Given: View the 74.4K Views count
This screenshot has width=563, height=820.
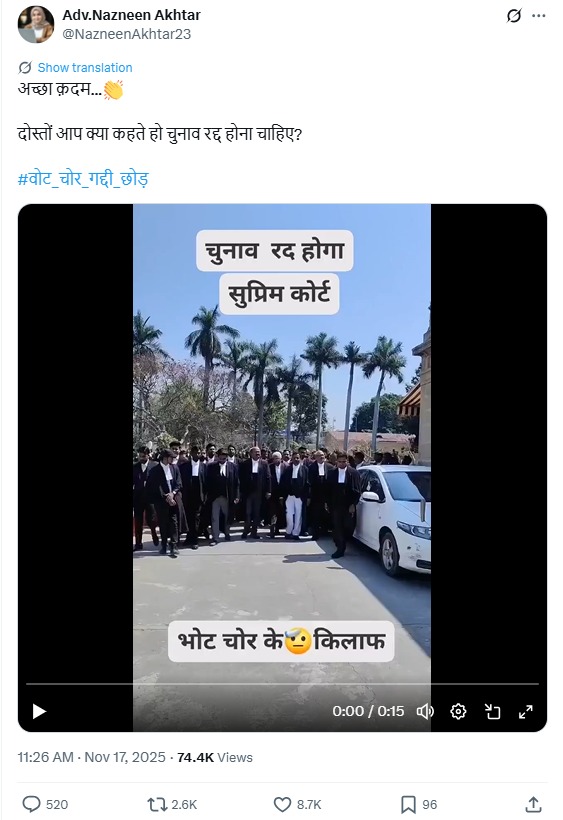Looking at the screenshot, I should (x=215, y=757).
